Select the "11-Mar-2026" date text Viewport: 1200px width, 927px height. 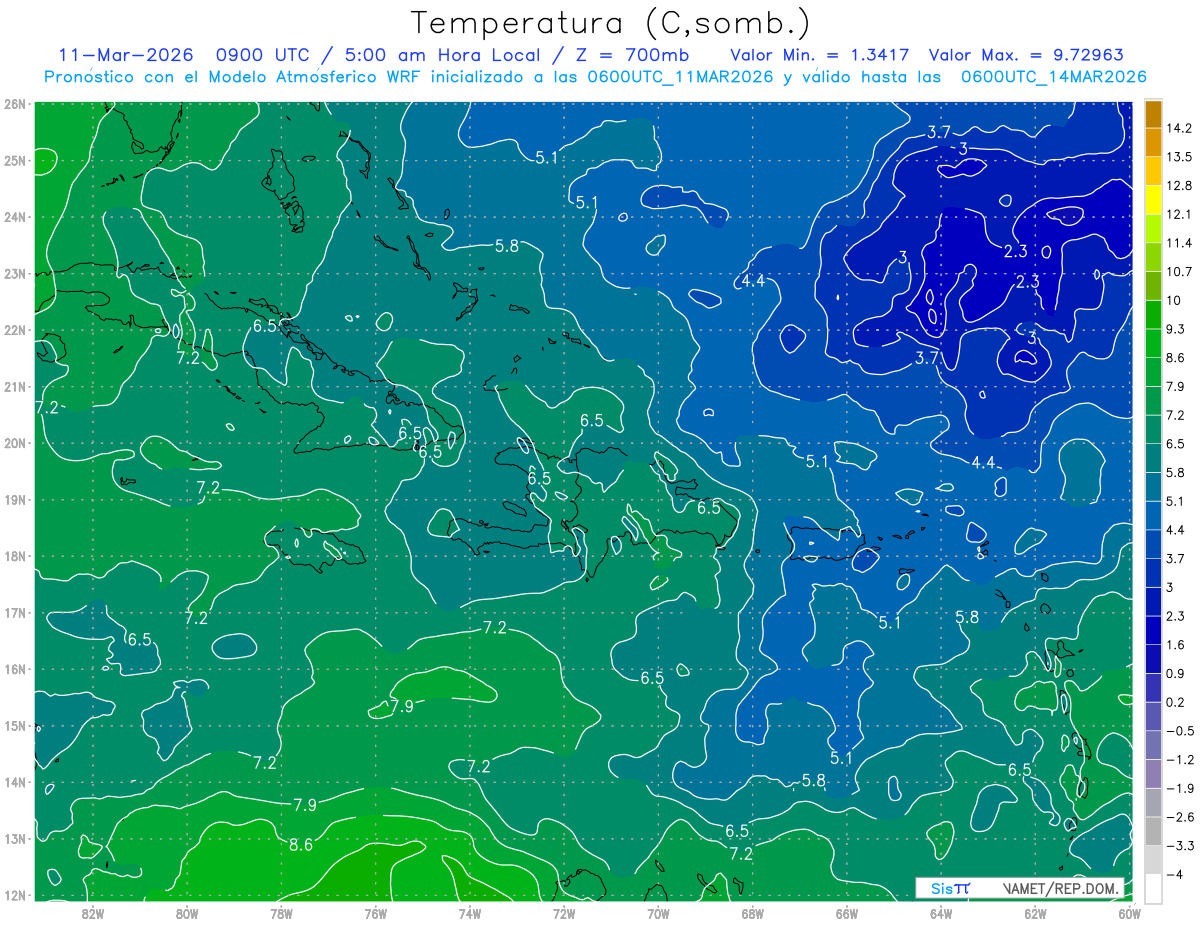pyautogui.click(x=127, y=55)
